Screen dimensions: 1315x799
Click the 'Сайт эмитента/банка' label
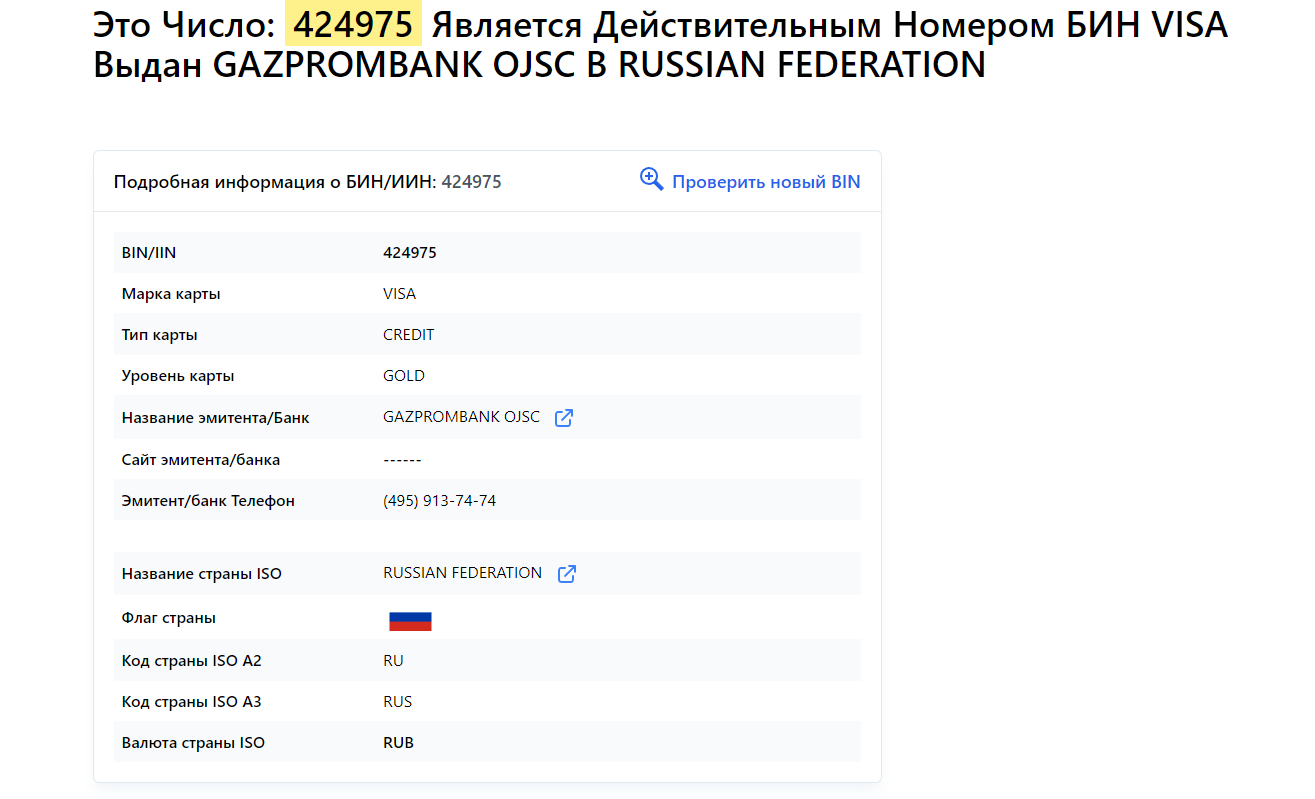coord(201,460)
